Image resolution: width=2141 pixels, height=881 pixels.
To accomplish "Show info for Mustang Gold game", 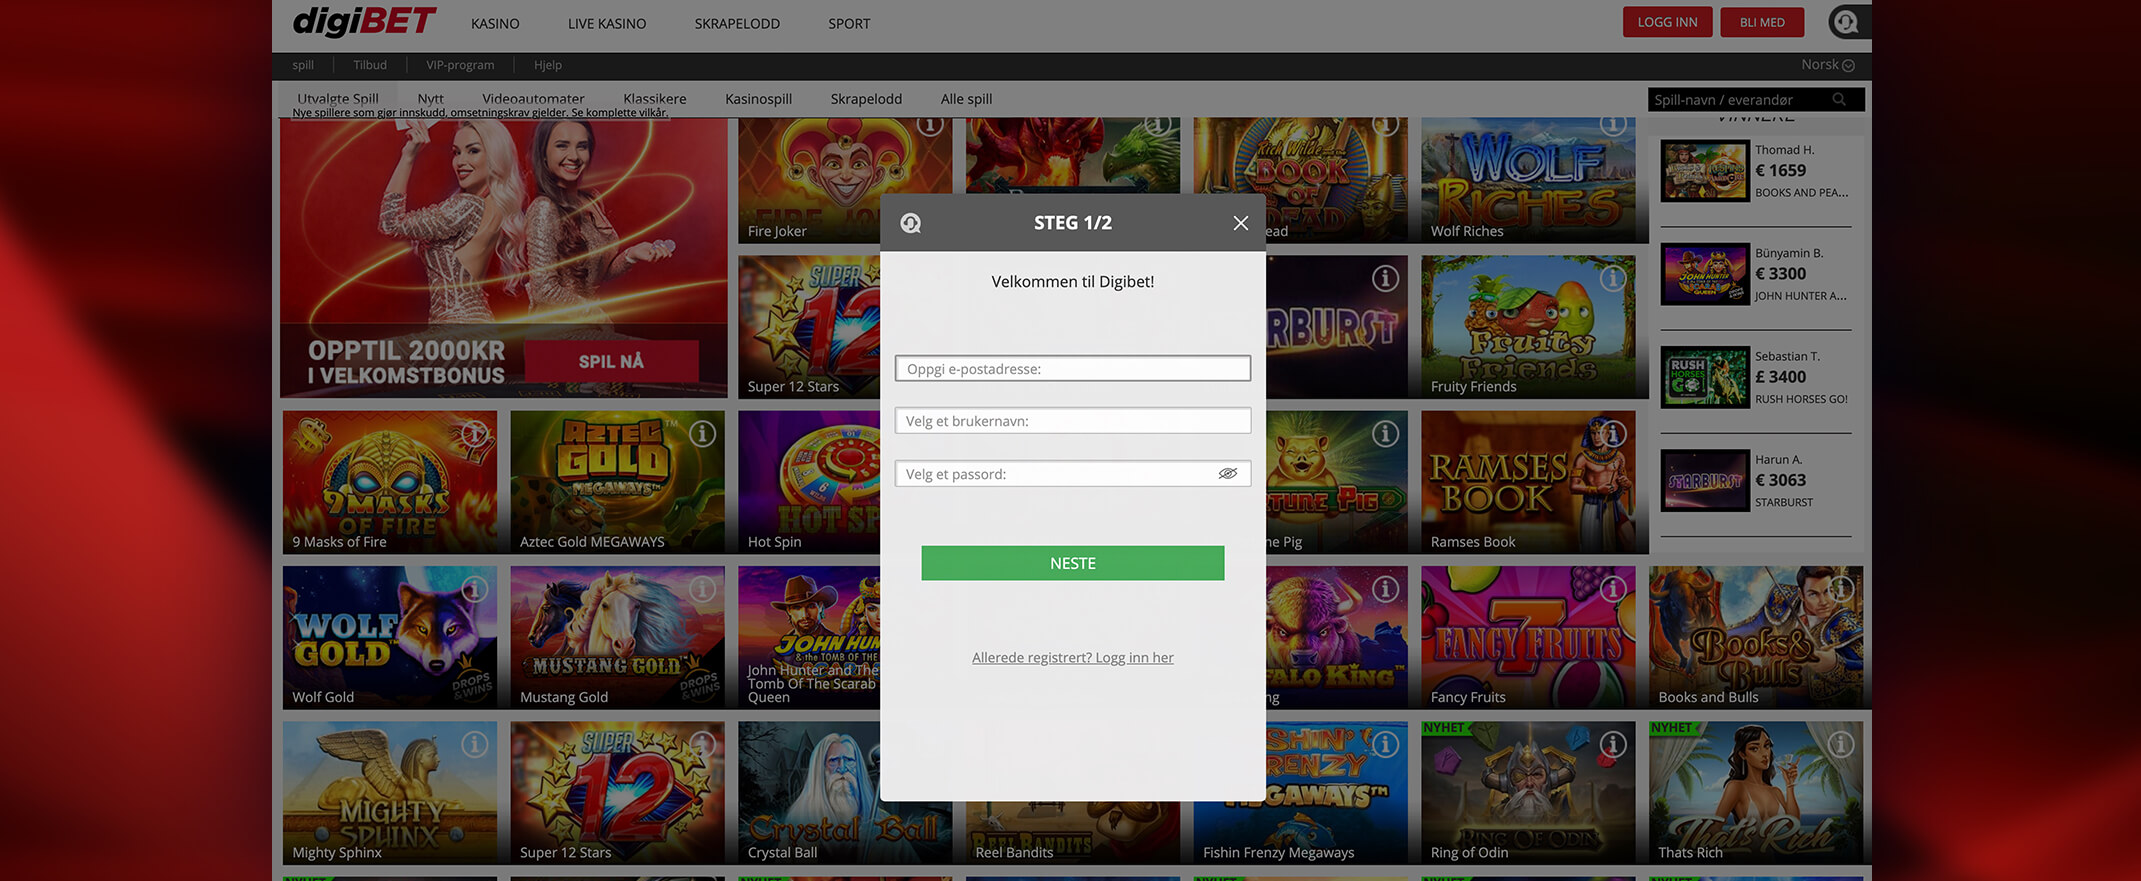I will tap(703, 589).
